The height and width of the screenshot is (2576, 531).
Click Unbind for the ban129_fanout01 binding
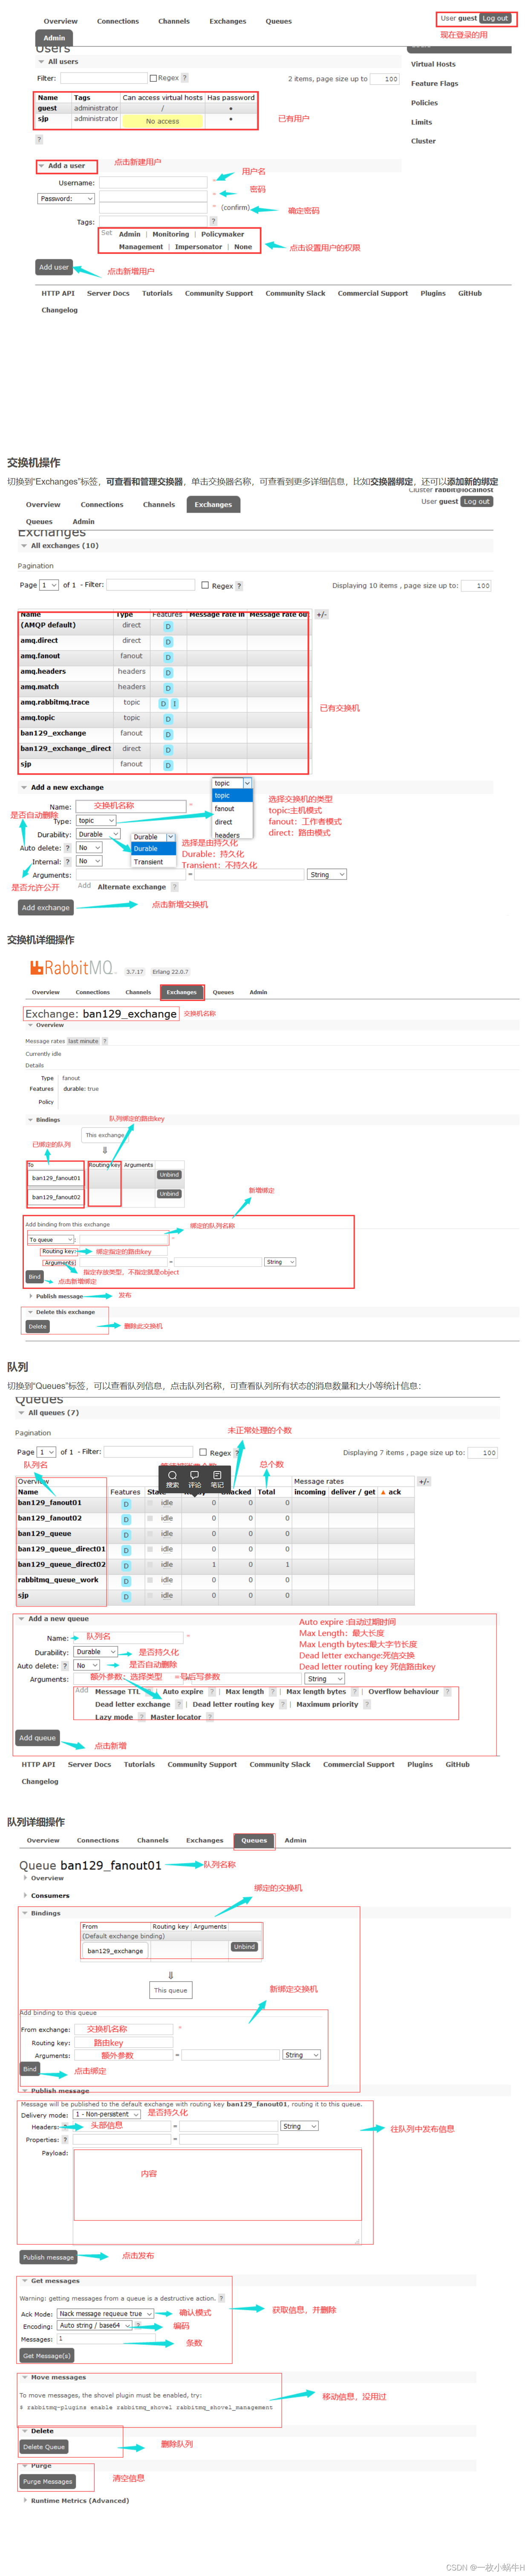tap(169, 1175)
